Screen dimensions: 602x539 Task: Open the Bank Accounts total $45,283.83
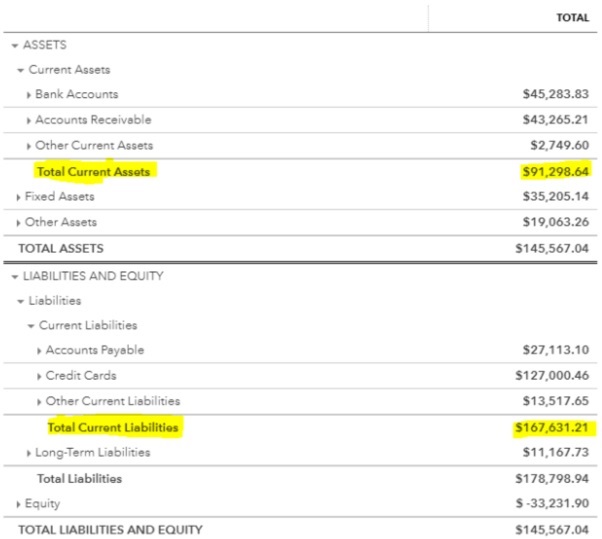tap(555, 95)
